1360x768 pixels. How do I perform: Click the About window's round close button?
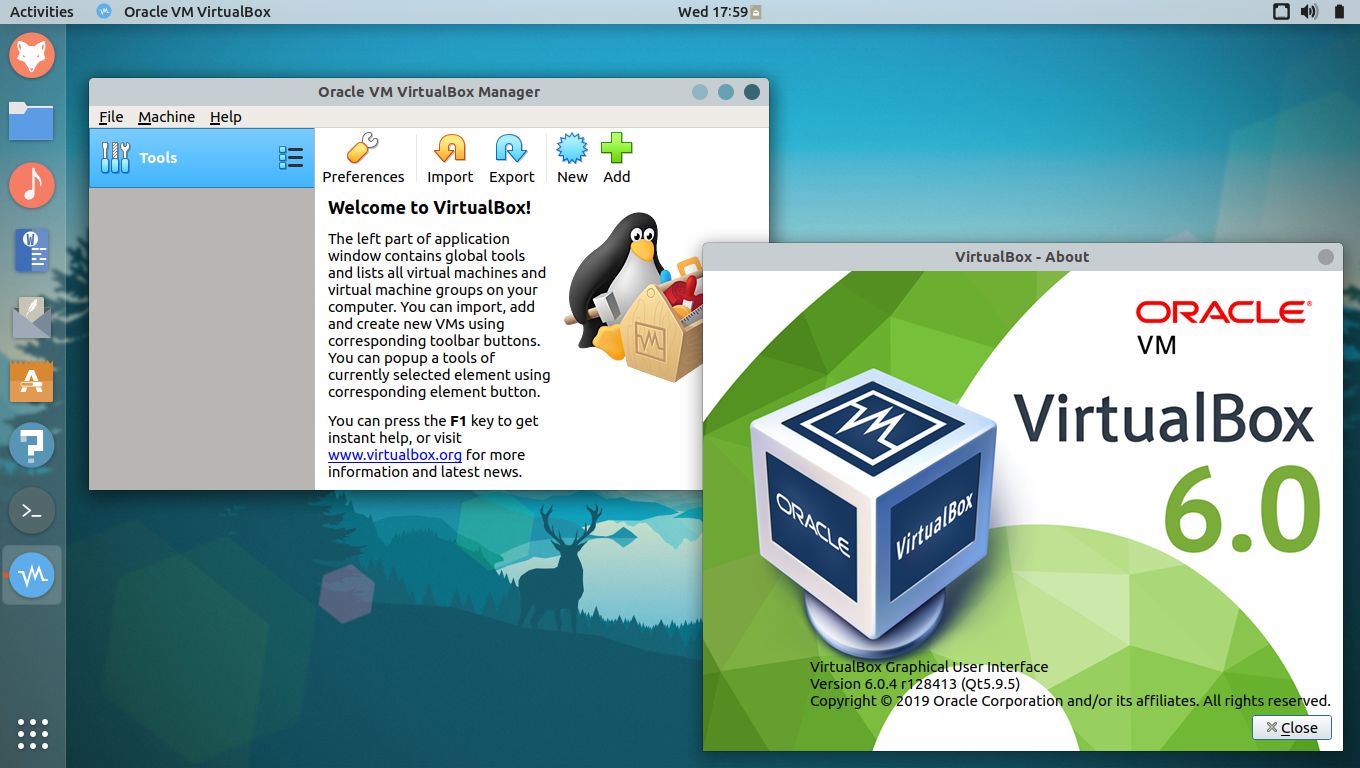click(x=1326, y=257)
